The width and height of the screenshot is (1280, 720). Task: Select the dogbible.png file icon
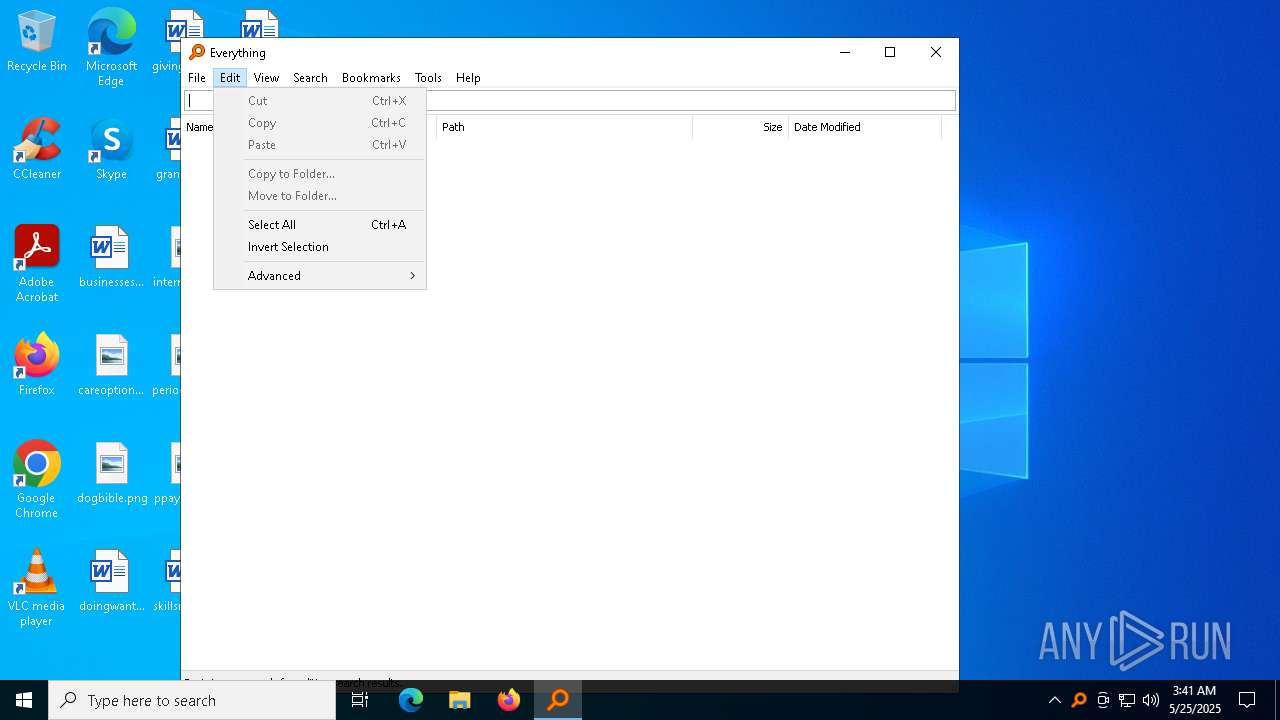111,473
